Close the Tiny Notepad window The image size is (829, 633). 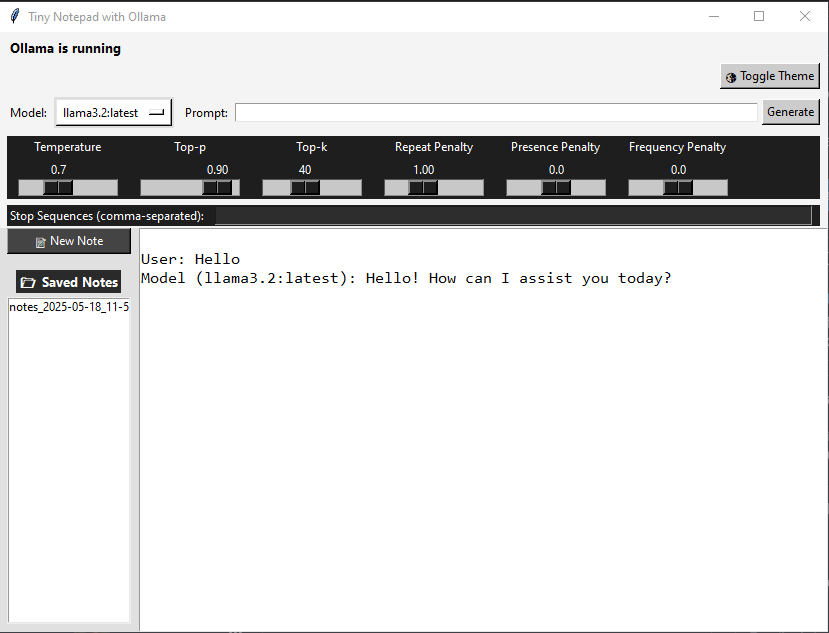click(x=805, y=16)
